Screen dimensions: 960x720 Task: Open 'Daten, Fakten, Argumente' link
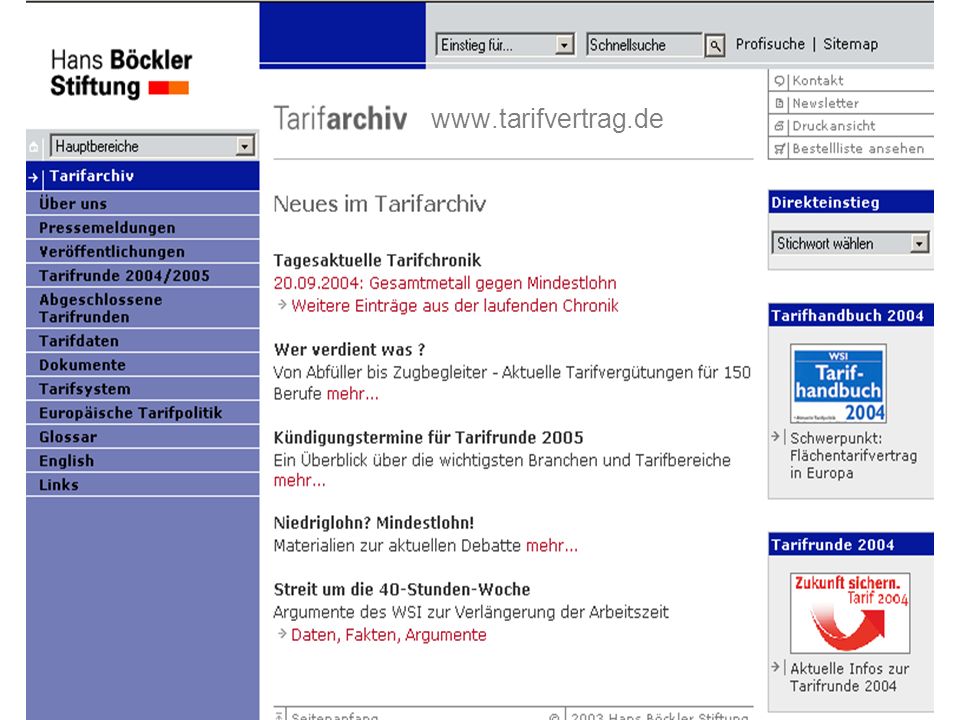pos(389,635)
